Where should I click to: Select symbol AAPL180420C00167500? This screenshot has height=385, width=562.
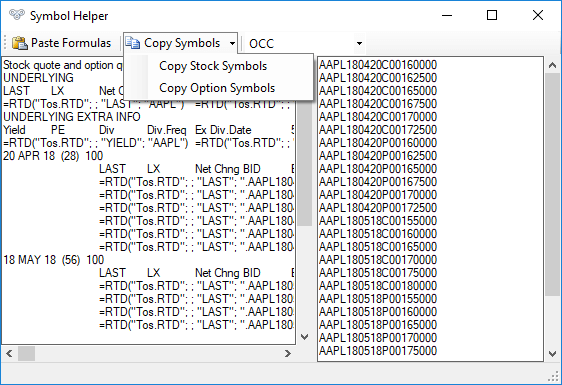[x=378, y=104]
